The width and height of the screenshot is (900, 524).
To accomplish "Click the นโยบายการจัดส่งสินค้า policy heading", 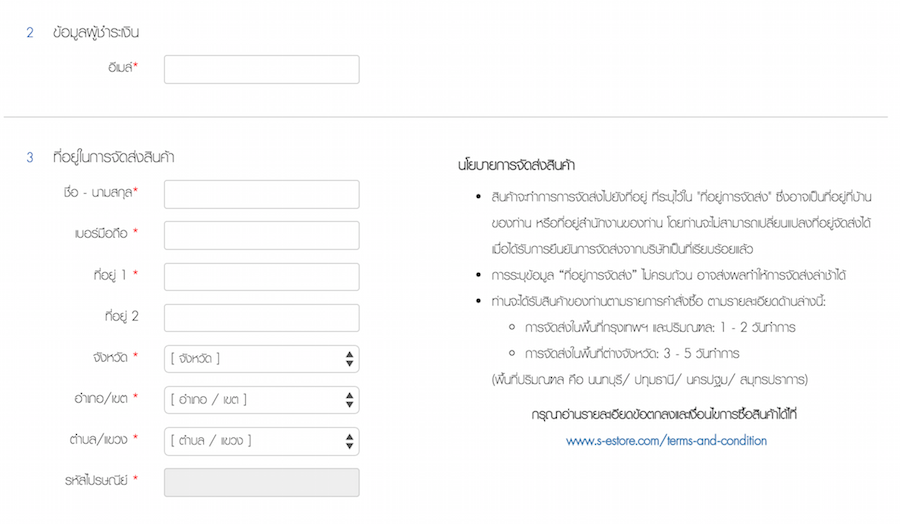I will click(516, 165).
